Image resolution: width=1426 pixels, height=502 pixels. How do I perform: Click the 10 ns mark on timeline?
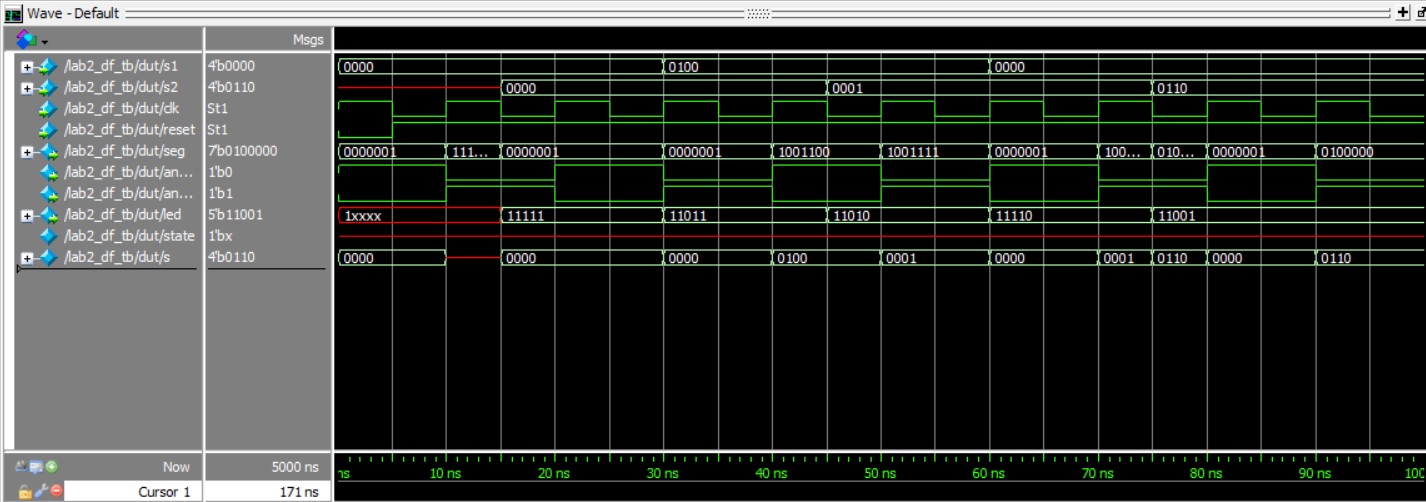coord(445,472)
